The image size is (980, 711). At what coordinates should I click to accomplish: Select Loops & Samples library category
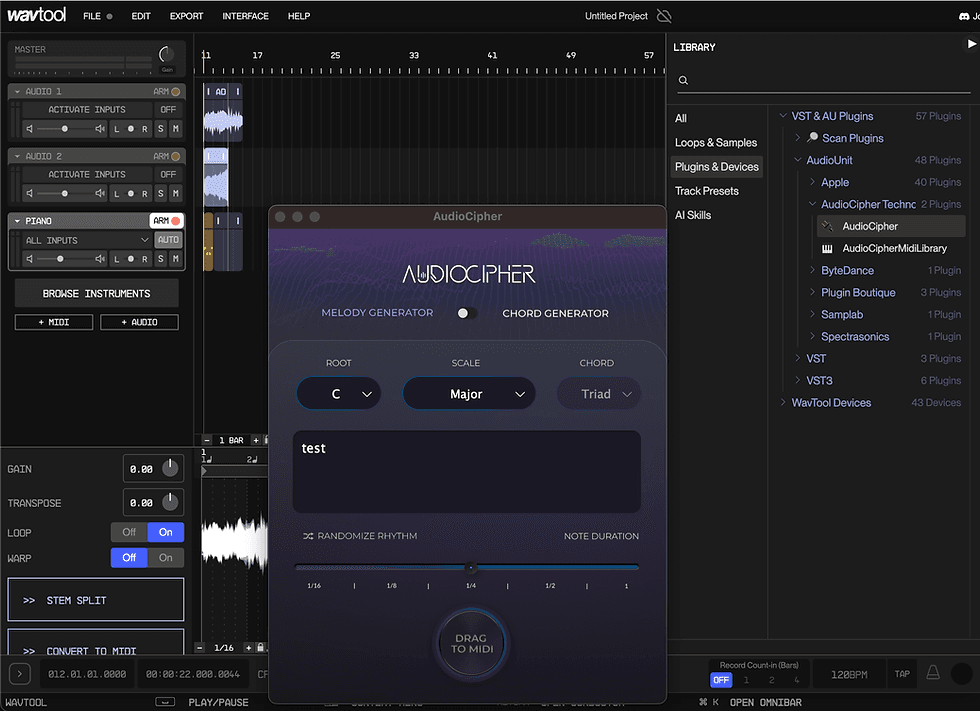point(716,142)
